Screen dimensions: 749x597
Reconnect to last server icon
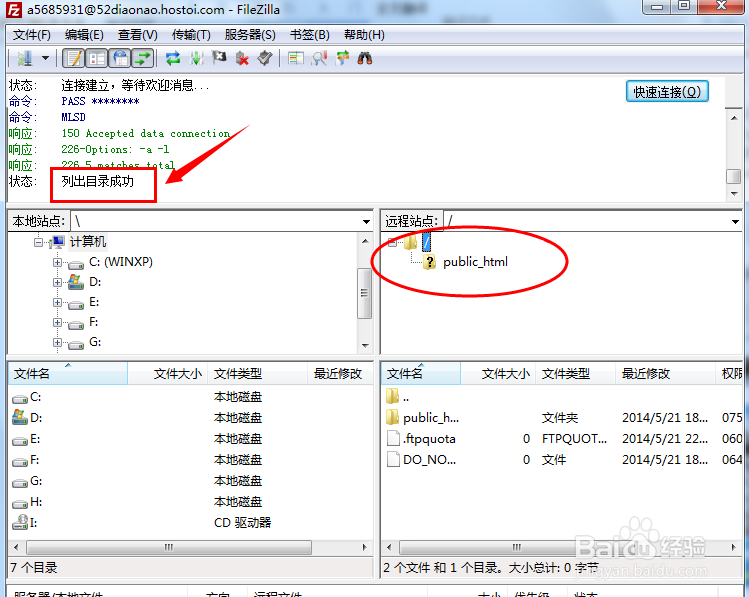[x=265, y=59]
